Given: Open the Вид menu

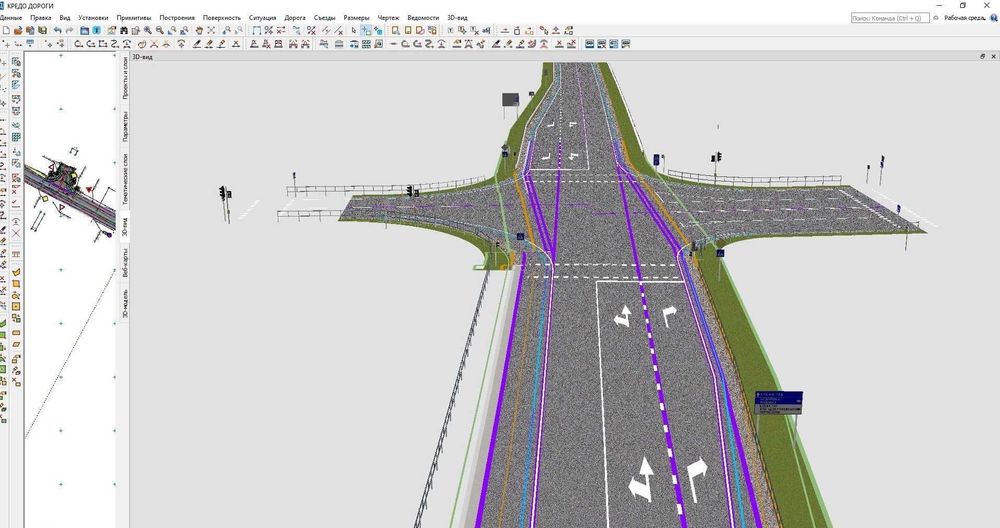Looking at the screenshot, I should (64, 18).
